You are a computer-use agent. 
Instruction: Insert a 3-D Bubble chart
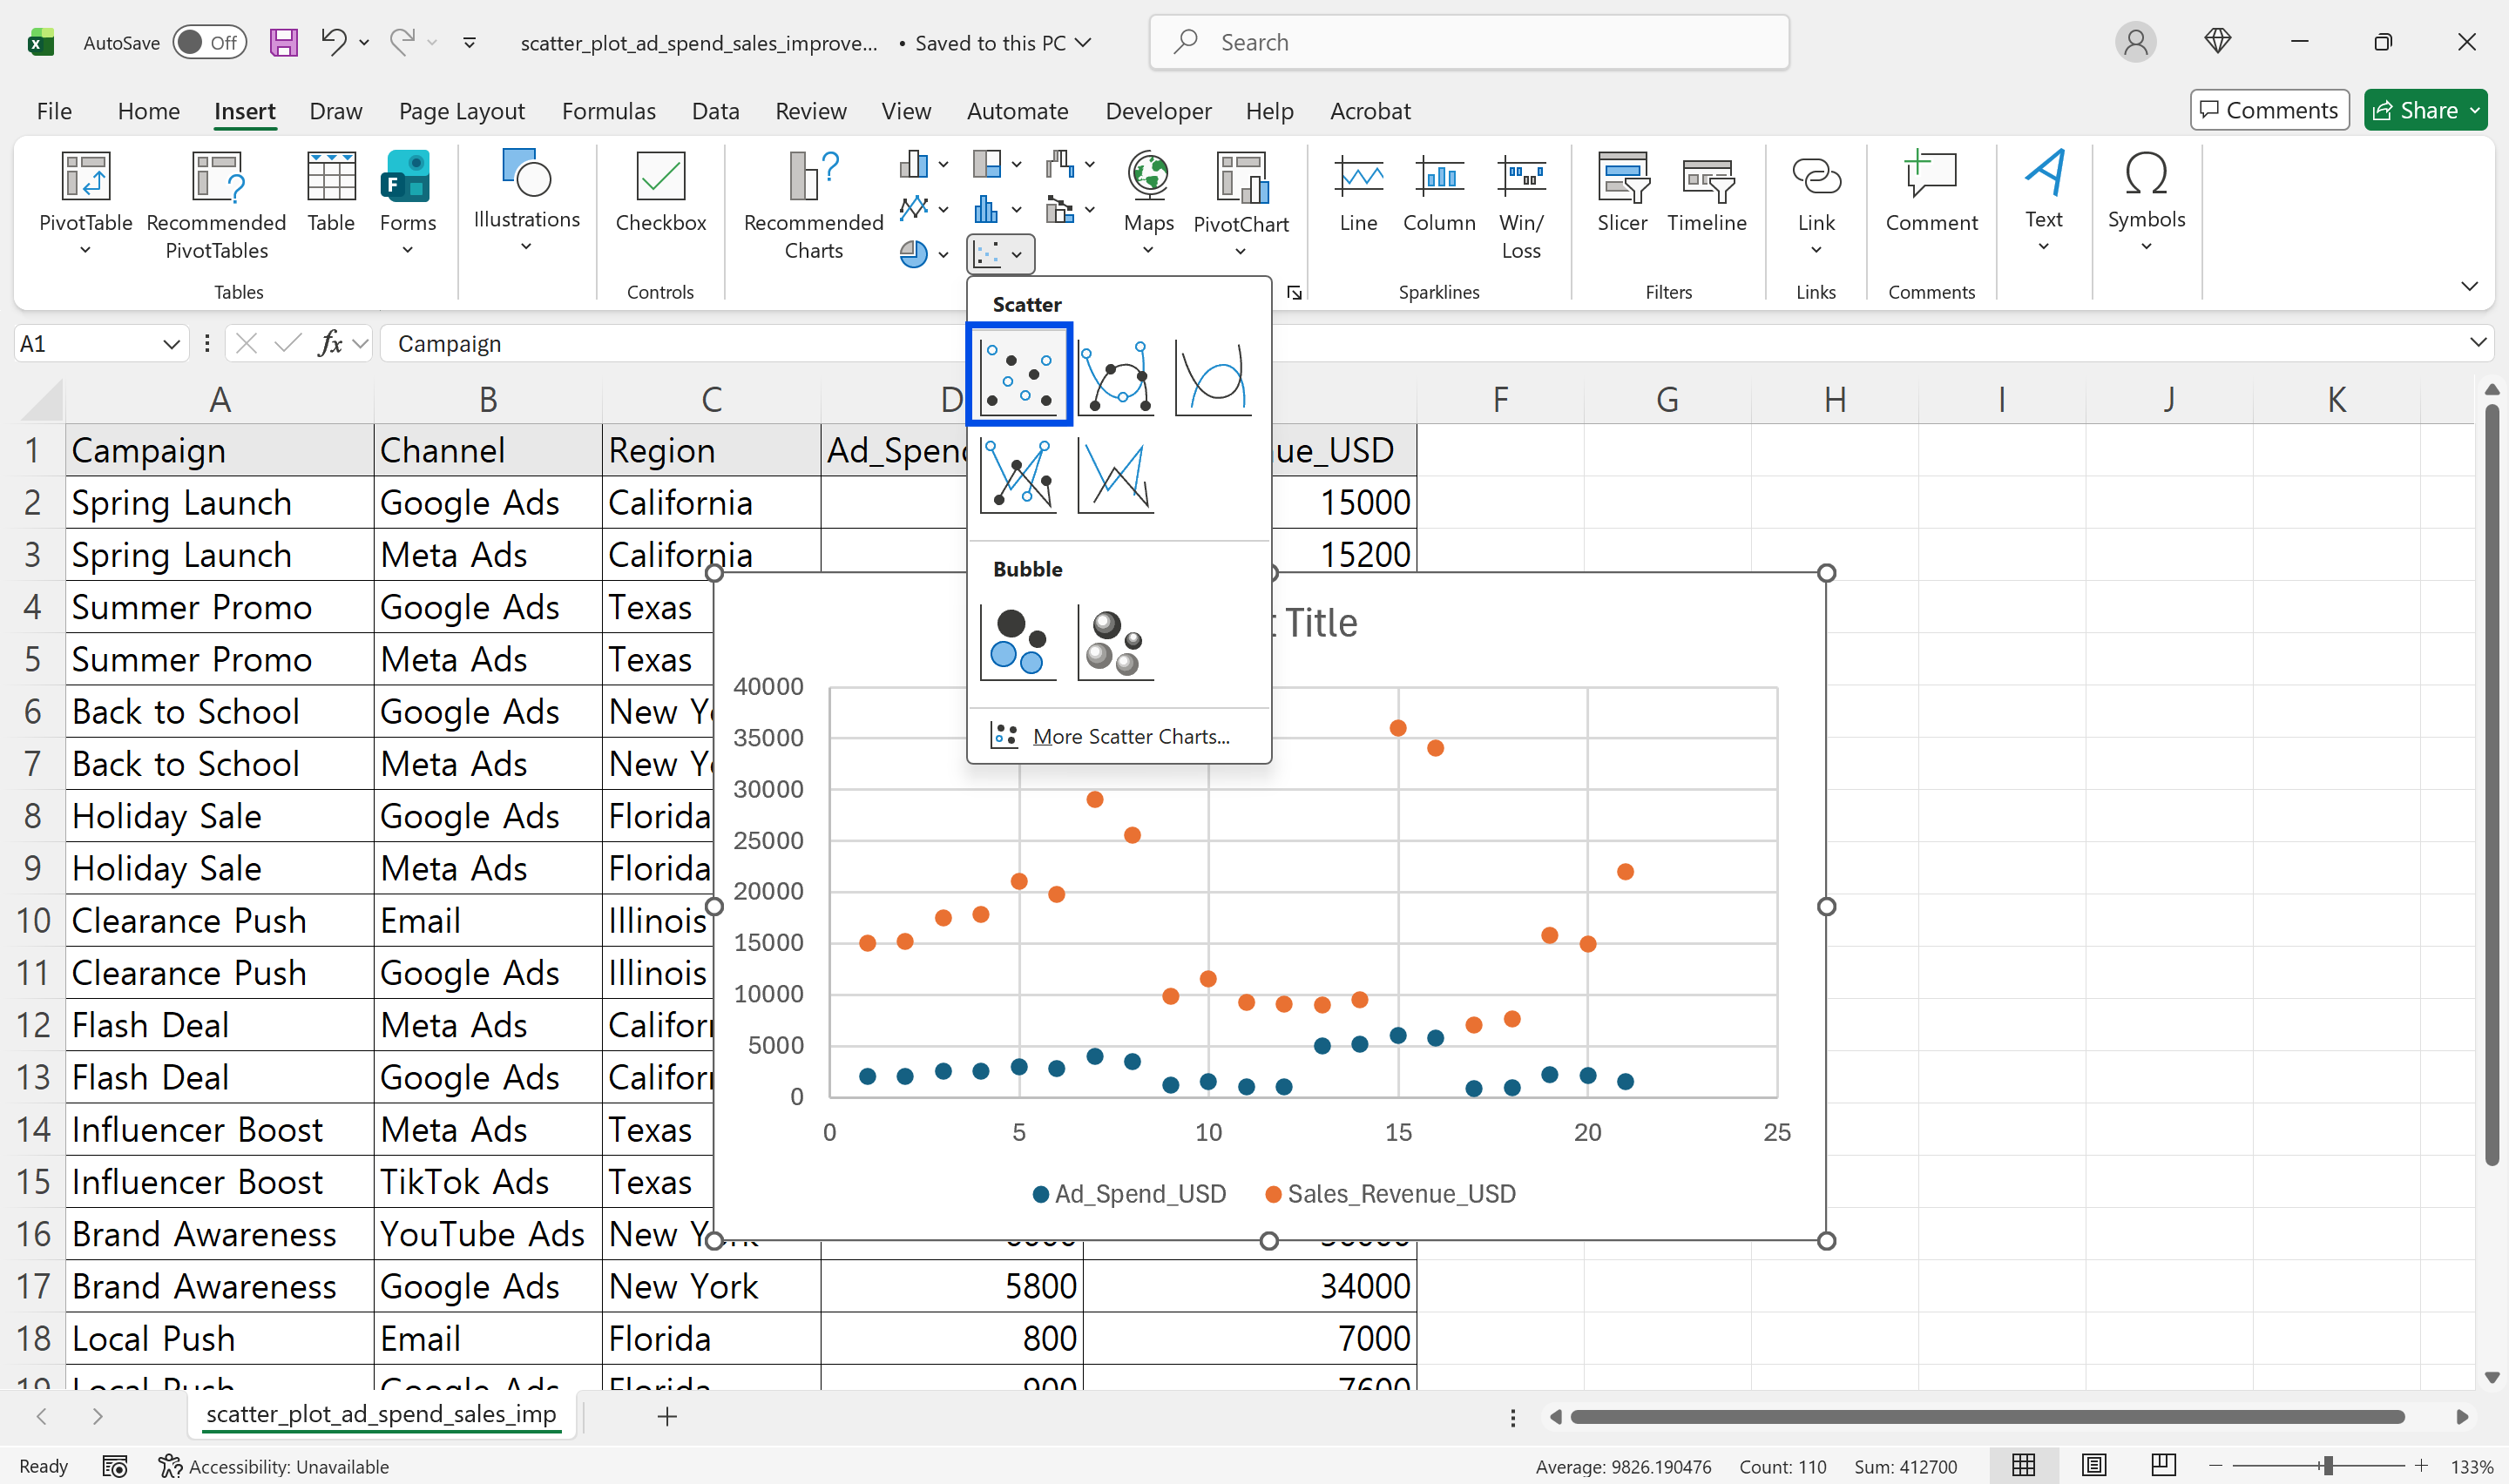pos(1115,642)
